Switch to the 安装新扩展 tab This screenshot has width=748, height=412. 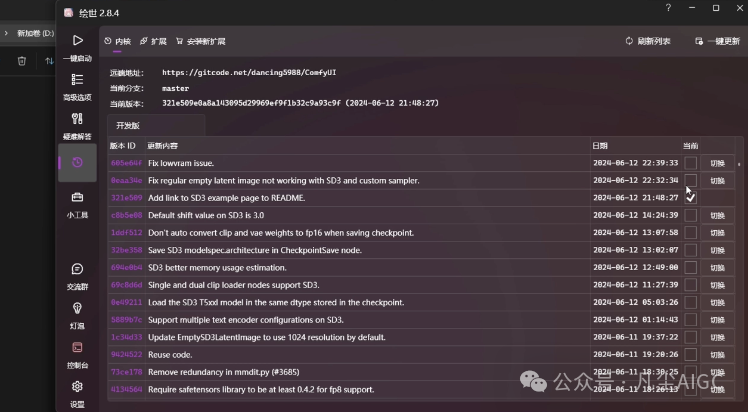tap(200, 41)
